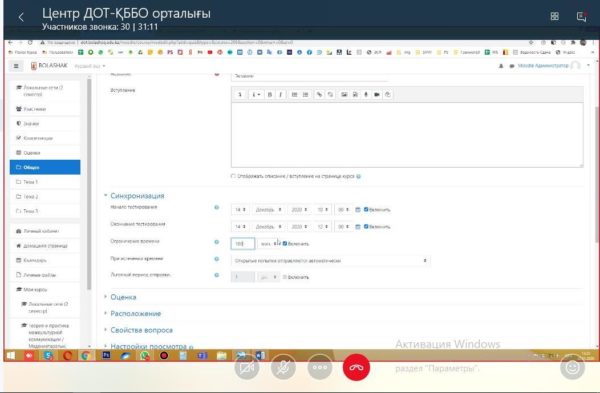Open the call chat icon
This screenshot has width=600, height=393.
[x=581, y=16]
